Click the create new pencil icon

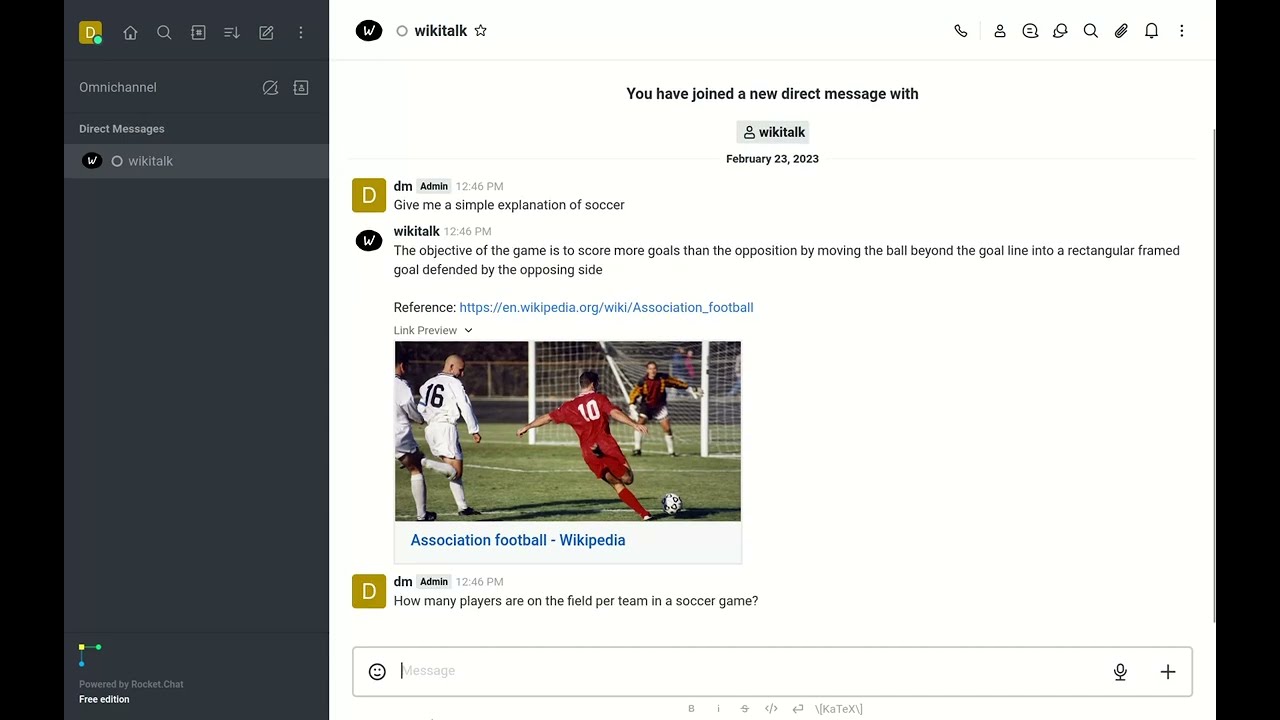(x=266, y=33)
